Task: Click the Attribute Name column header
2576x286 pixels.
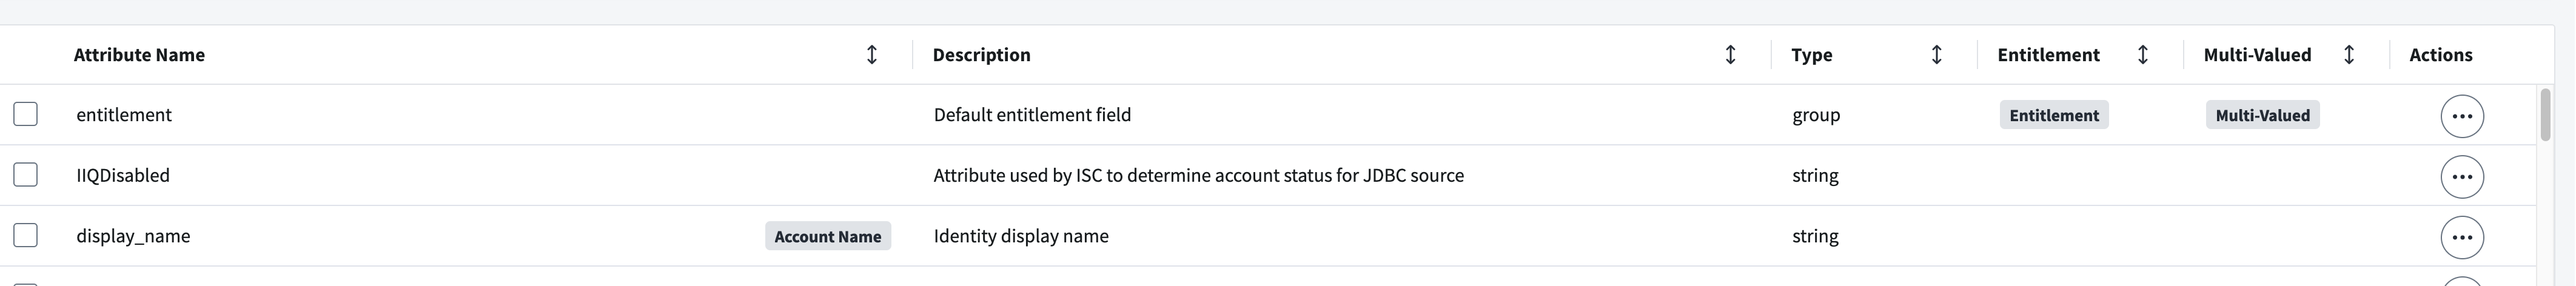Action: click(139, 55)
